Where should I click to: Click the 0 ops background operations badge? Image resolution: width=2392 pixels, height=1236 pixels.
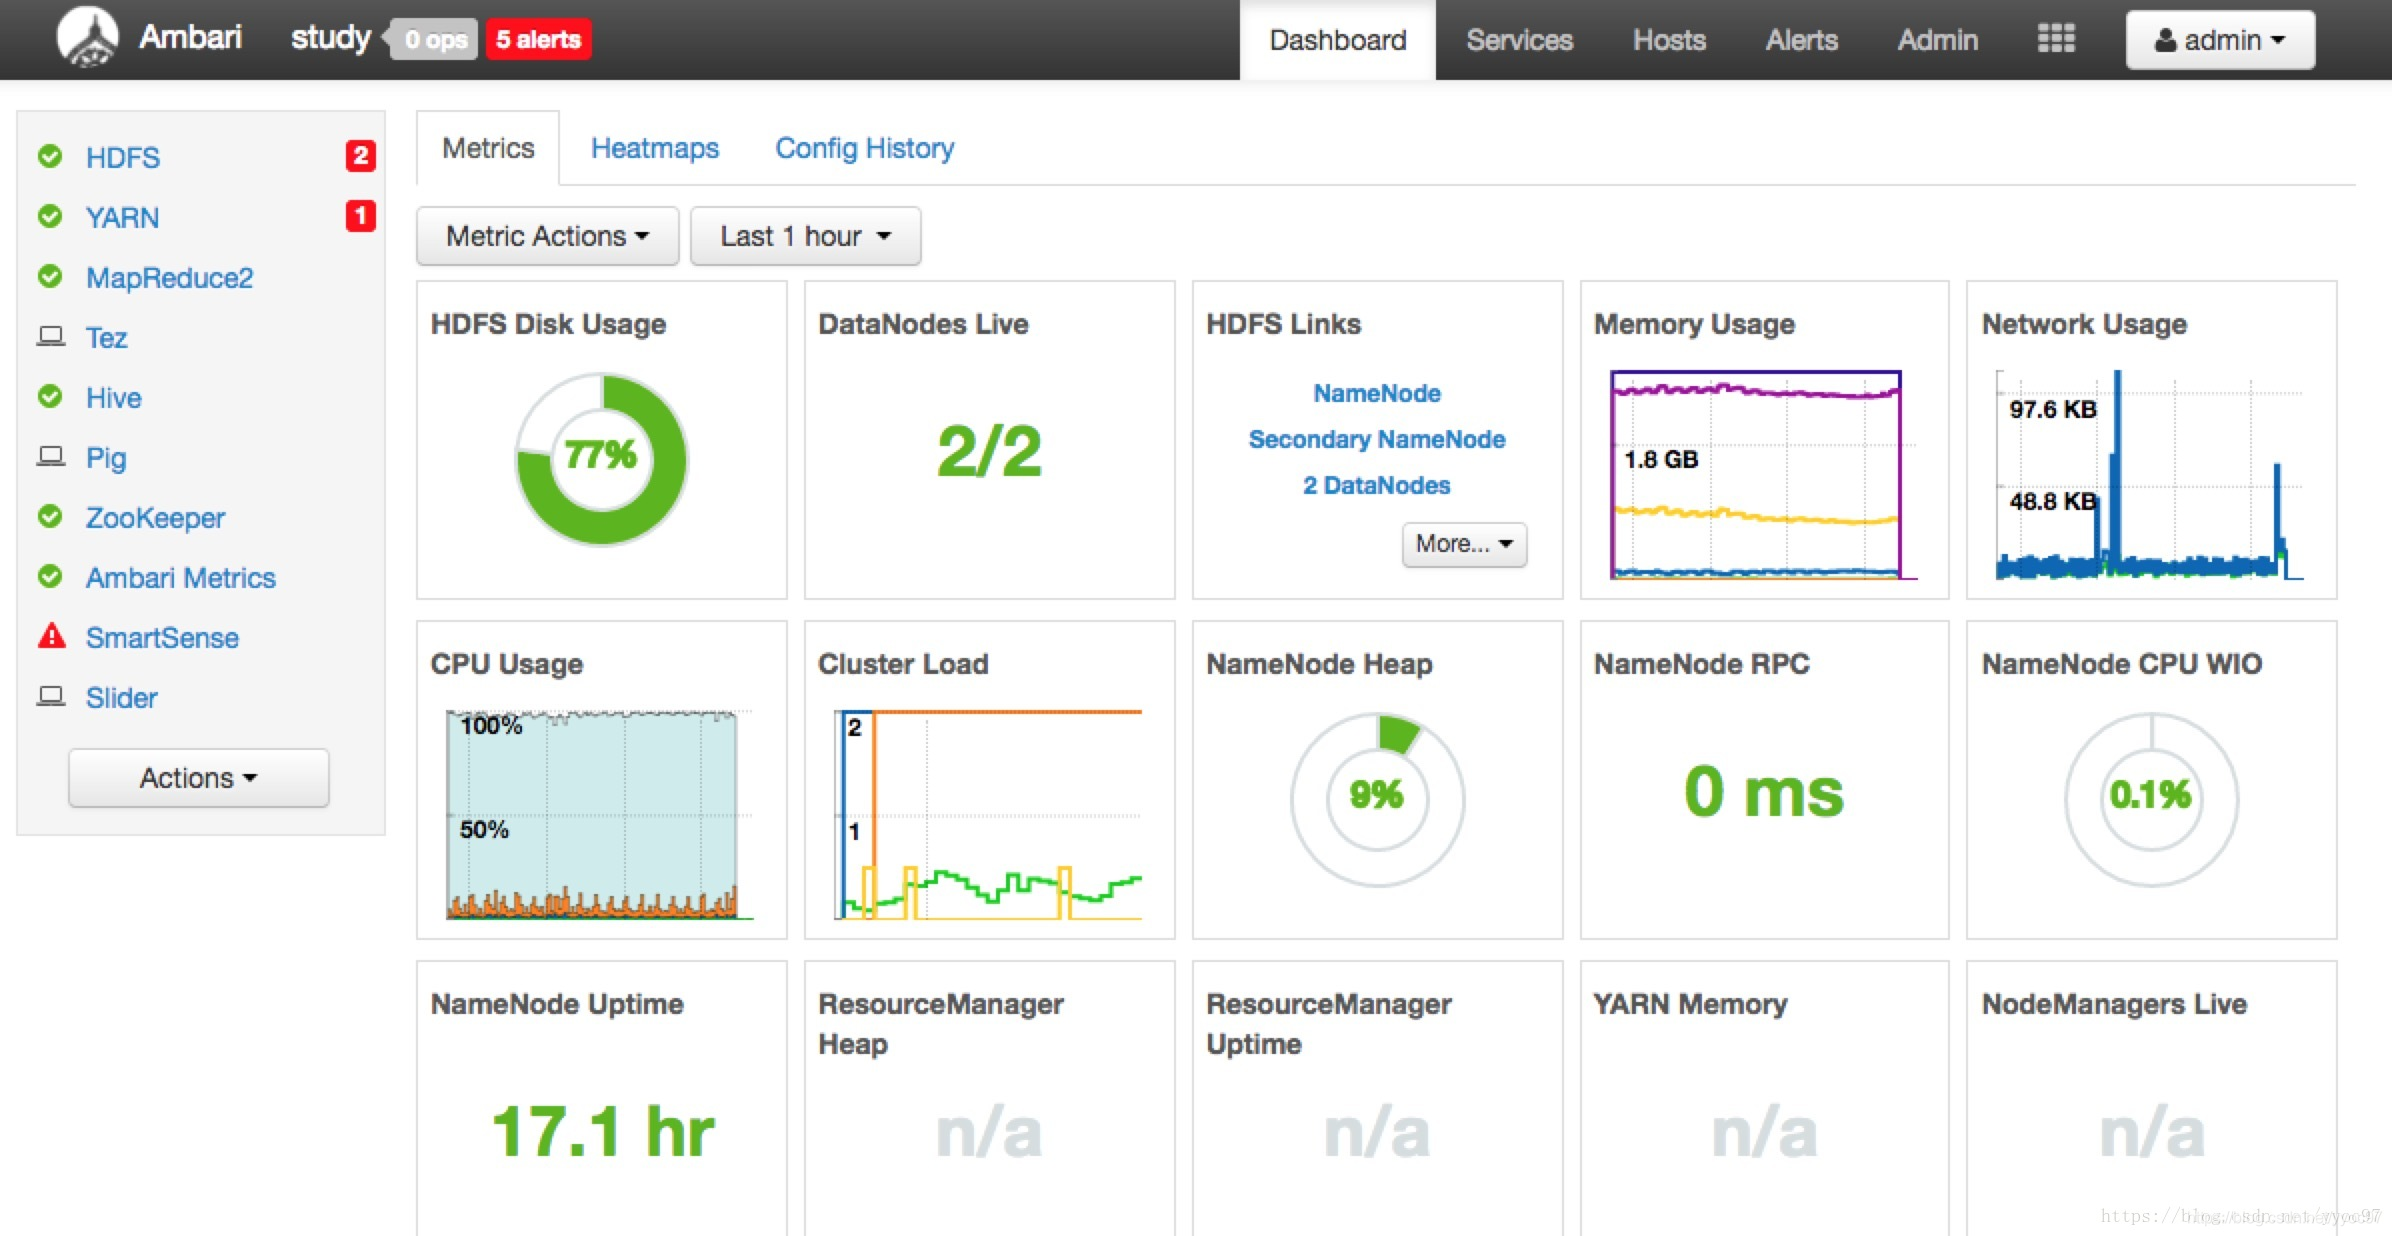[x=435, y=40]
